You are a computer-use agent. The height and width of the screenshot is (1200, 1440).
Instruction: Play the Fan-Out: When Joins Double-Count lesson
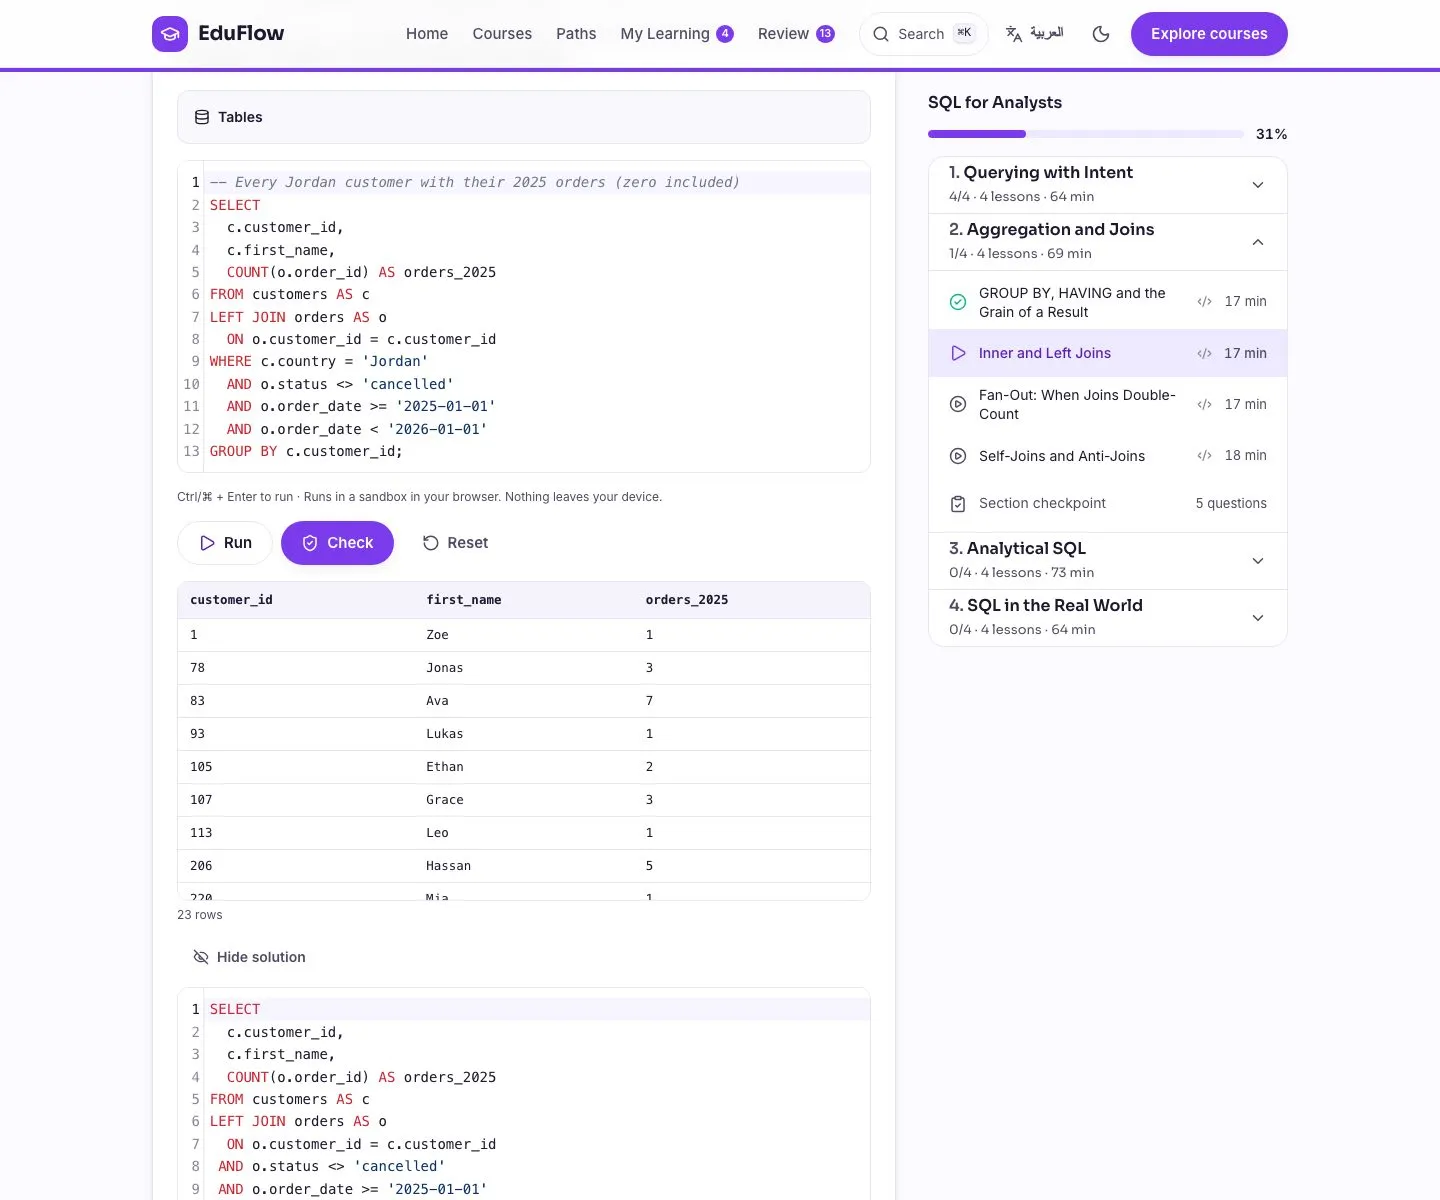coord(1108,405)
